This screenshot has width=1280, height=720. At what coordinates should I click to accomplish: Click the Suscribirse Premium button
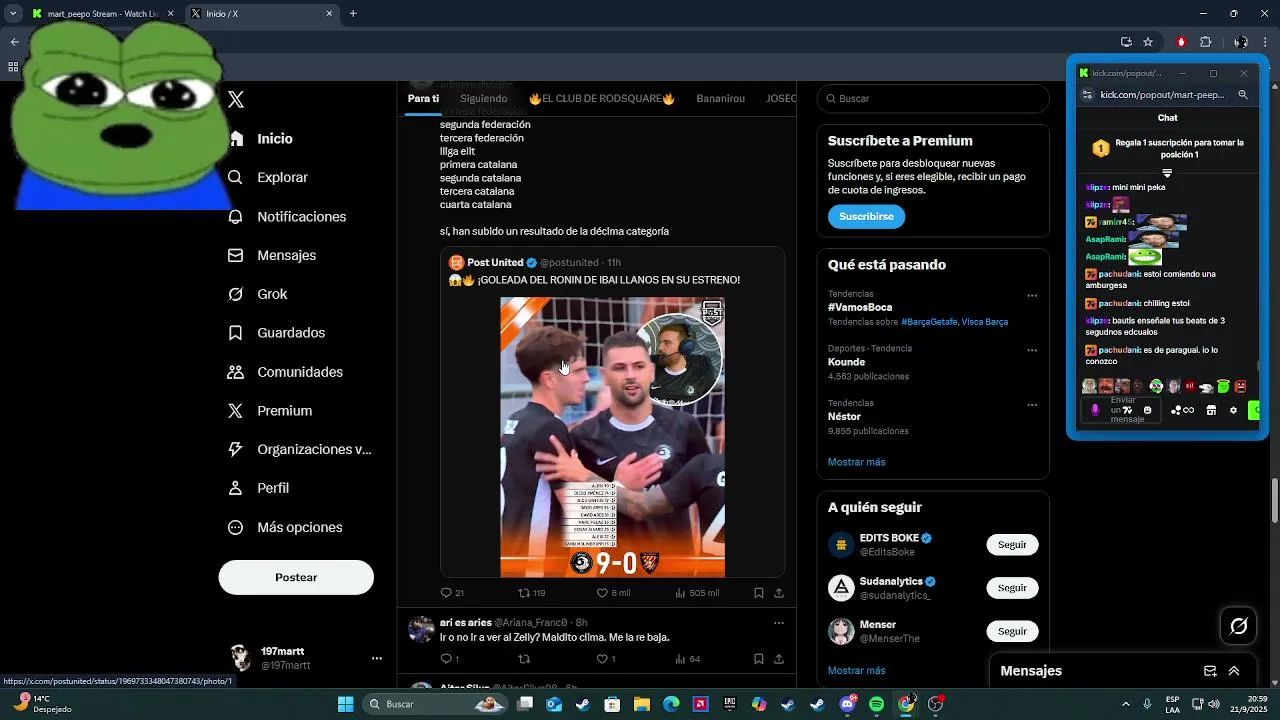tap(866, 216)
